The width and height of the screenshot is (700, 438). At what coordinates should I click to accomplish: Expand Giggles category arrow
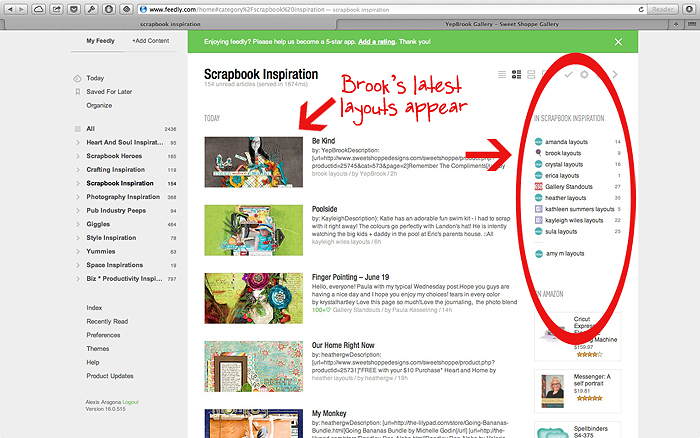click(78, 224)
